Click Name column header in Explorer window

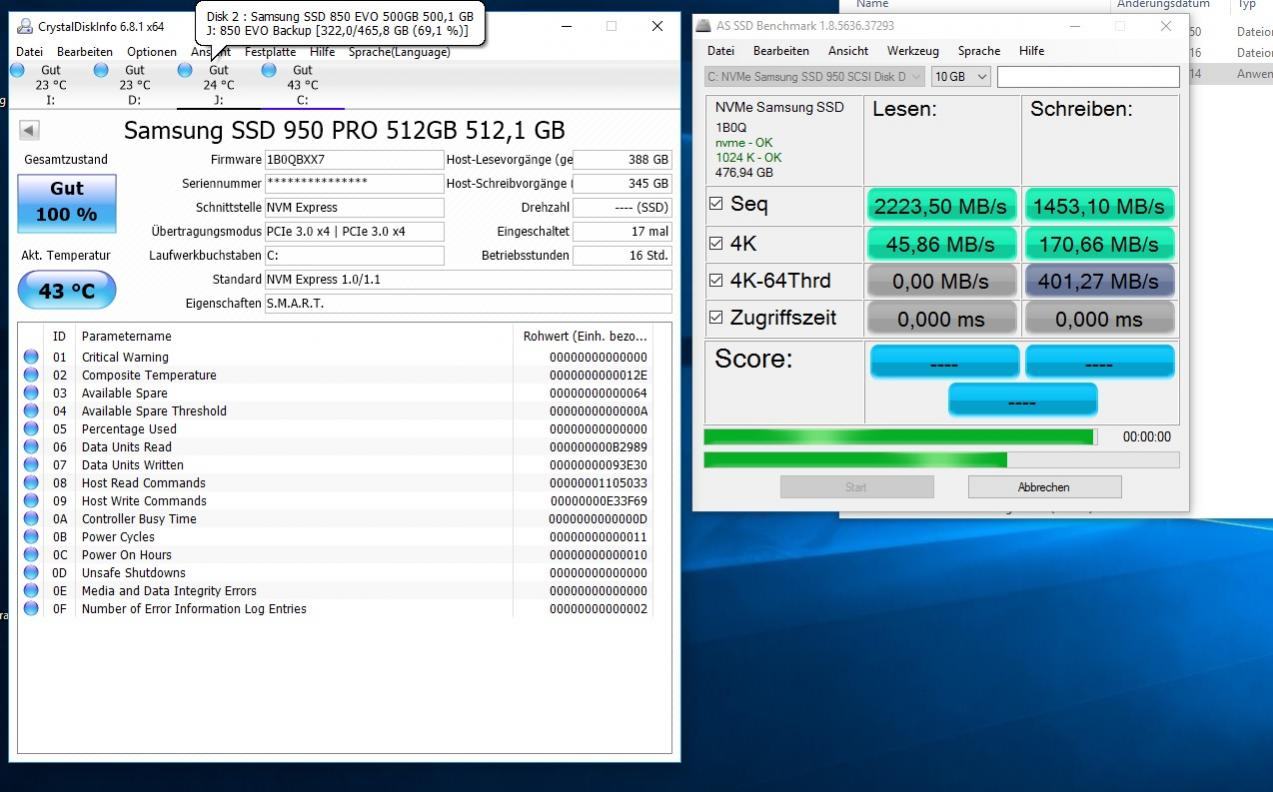coord(872,5)
